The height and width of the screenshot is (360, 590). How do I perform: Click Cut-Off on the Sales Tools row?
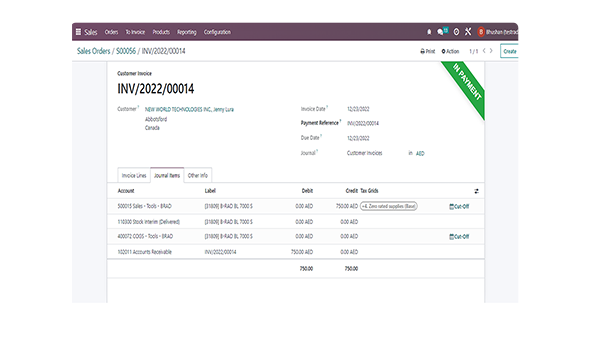click(x=459, y=207)
